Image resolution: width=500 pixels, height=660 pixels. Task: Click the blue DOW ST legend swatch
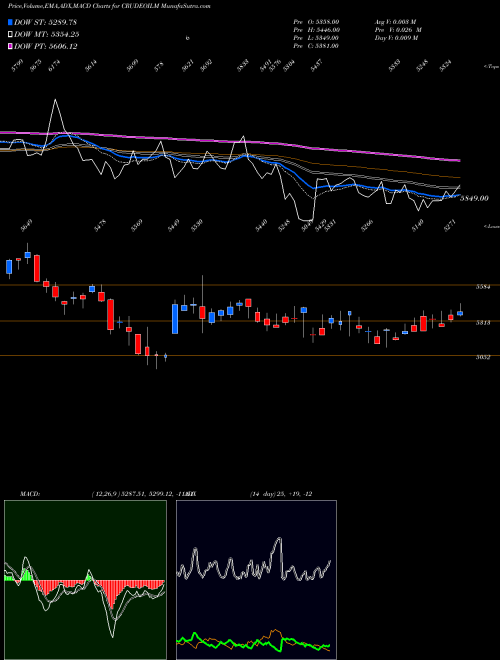(x=10, y=22)
